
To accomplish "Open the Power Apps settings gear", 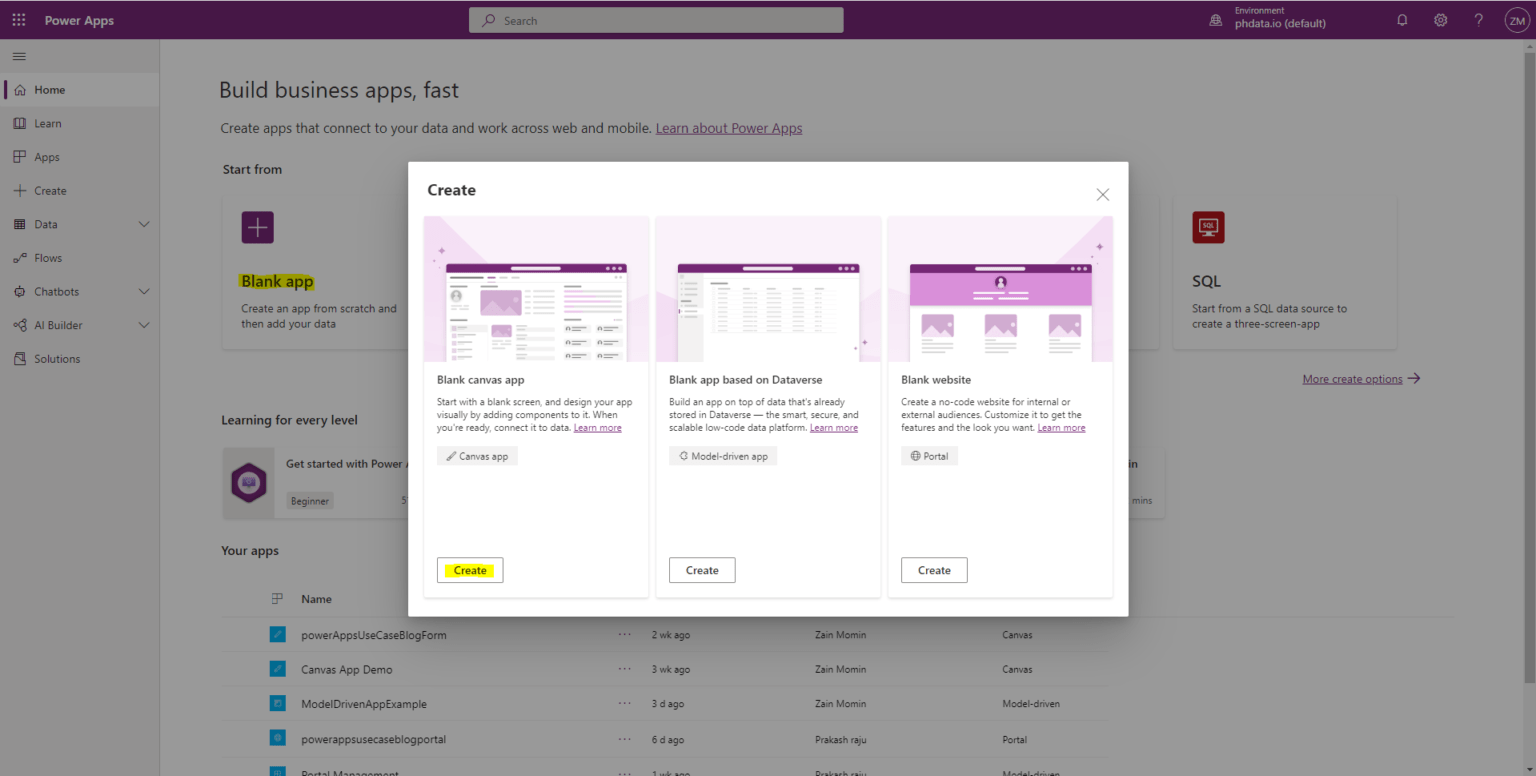I will [x=1440, y=19].
